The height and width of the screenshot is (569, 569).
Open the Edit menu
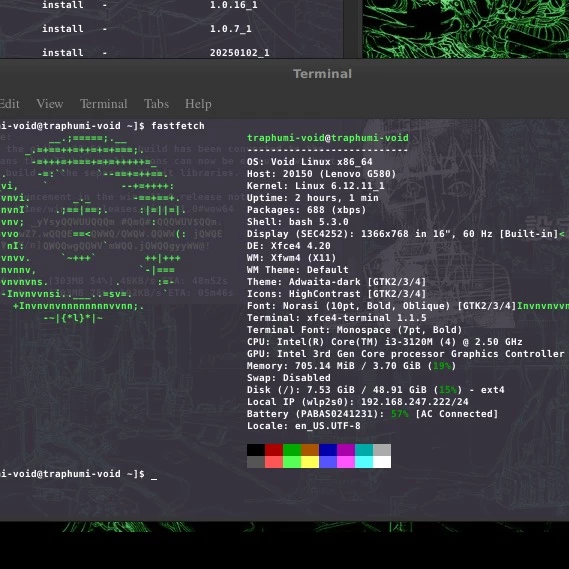9,104
